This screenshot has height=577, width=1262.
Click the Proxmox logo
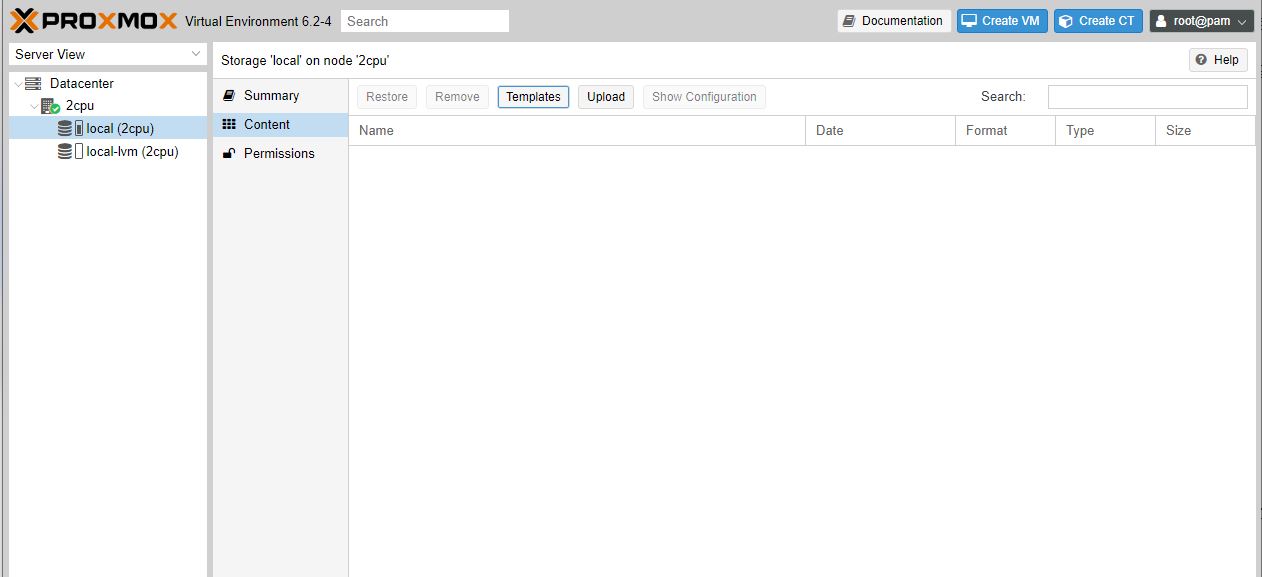click(94, 21)
